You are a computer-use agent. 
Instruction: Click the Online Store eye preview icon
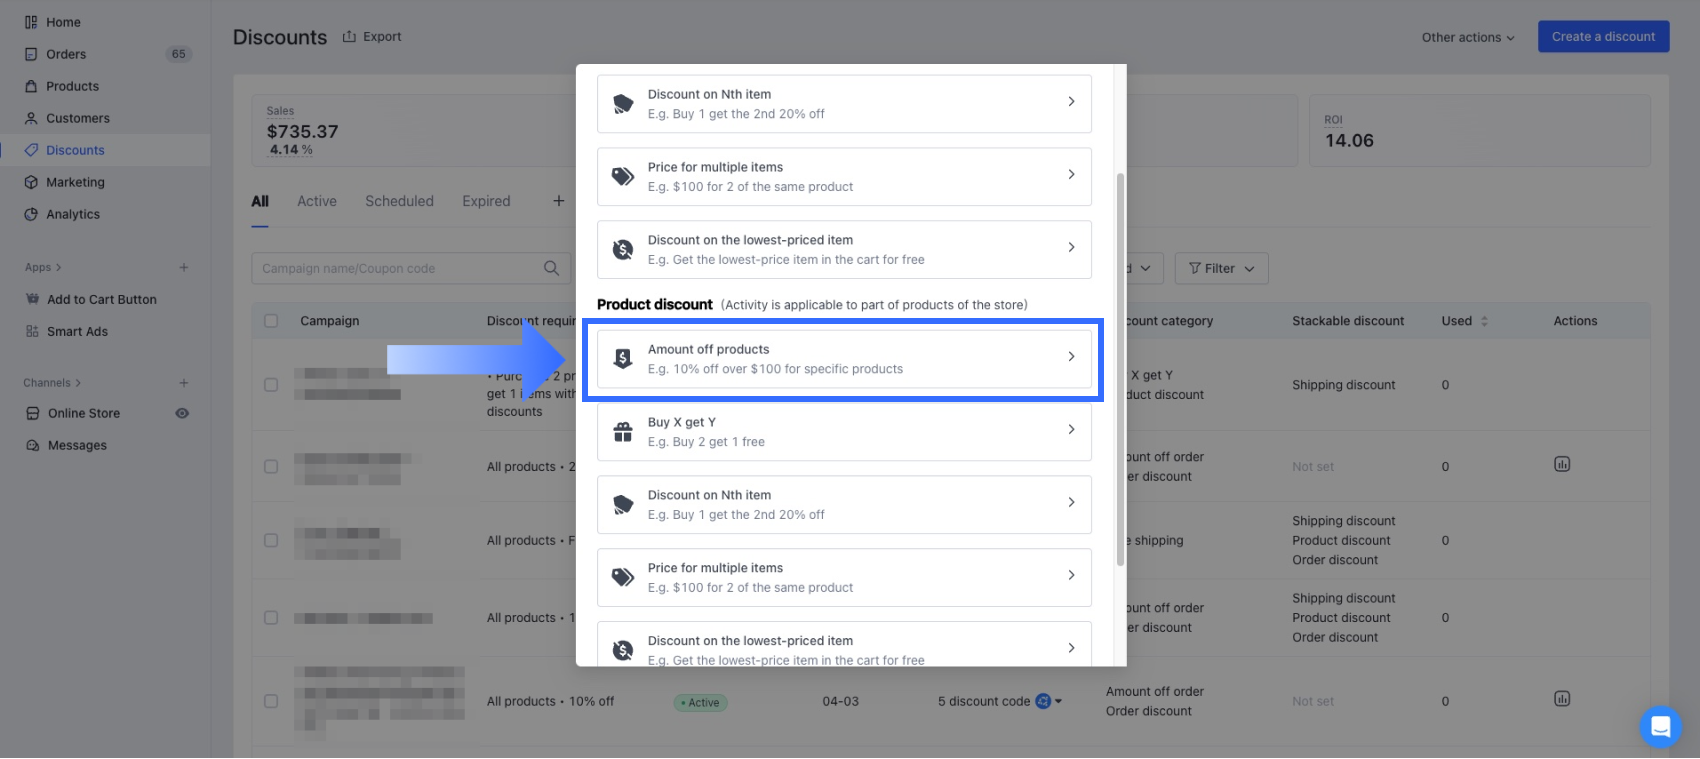click(x=182, y=413)
